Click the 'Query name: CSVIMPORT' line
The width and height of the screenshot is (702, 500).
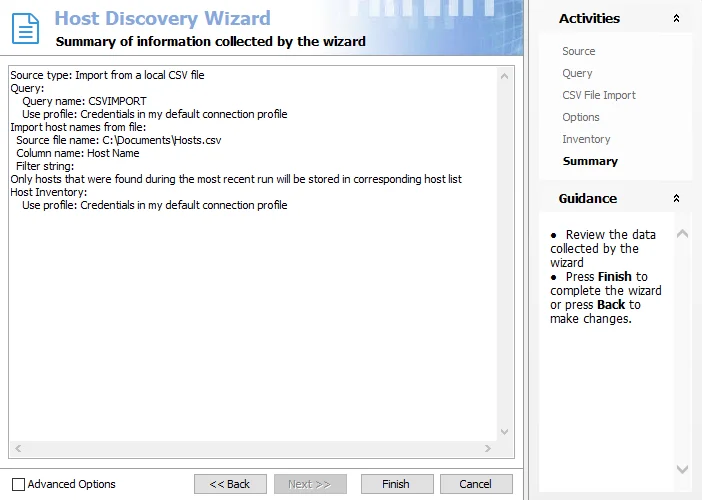point(84,101)
